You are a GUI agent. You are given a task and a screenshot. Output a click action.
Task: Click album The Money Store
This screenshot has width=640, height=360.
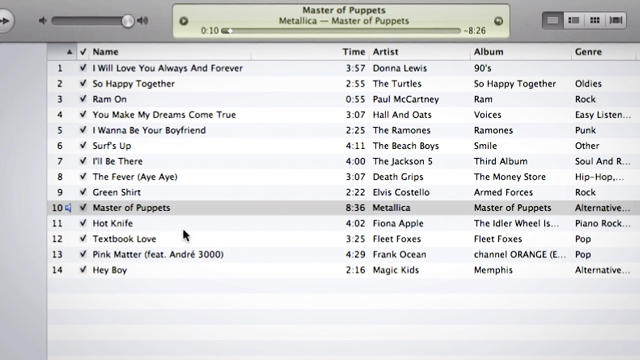pyautogui.click(x=510, y=177)
